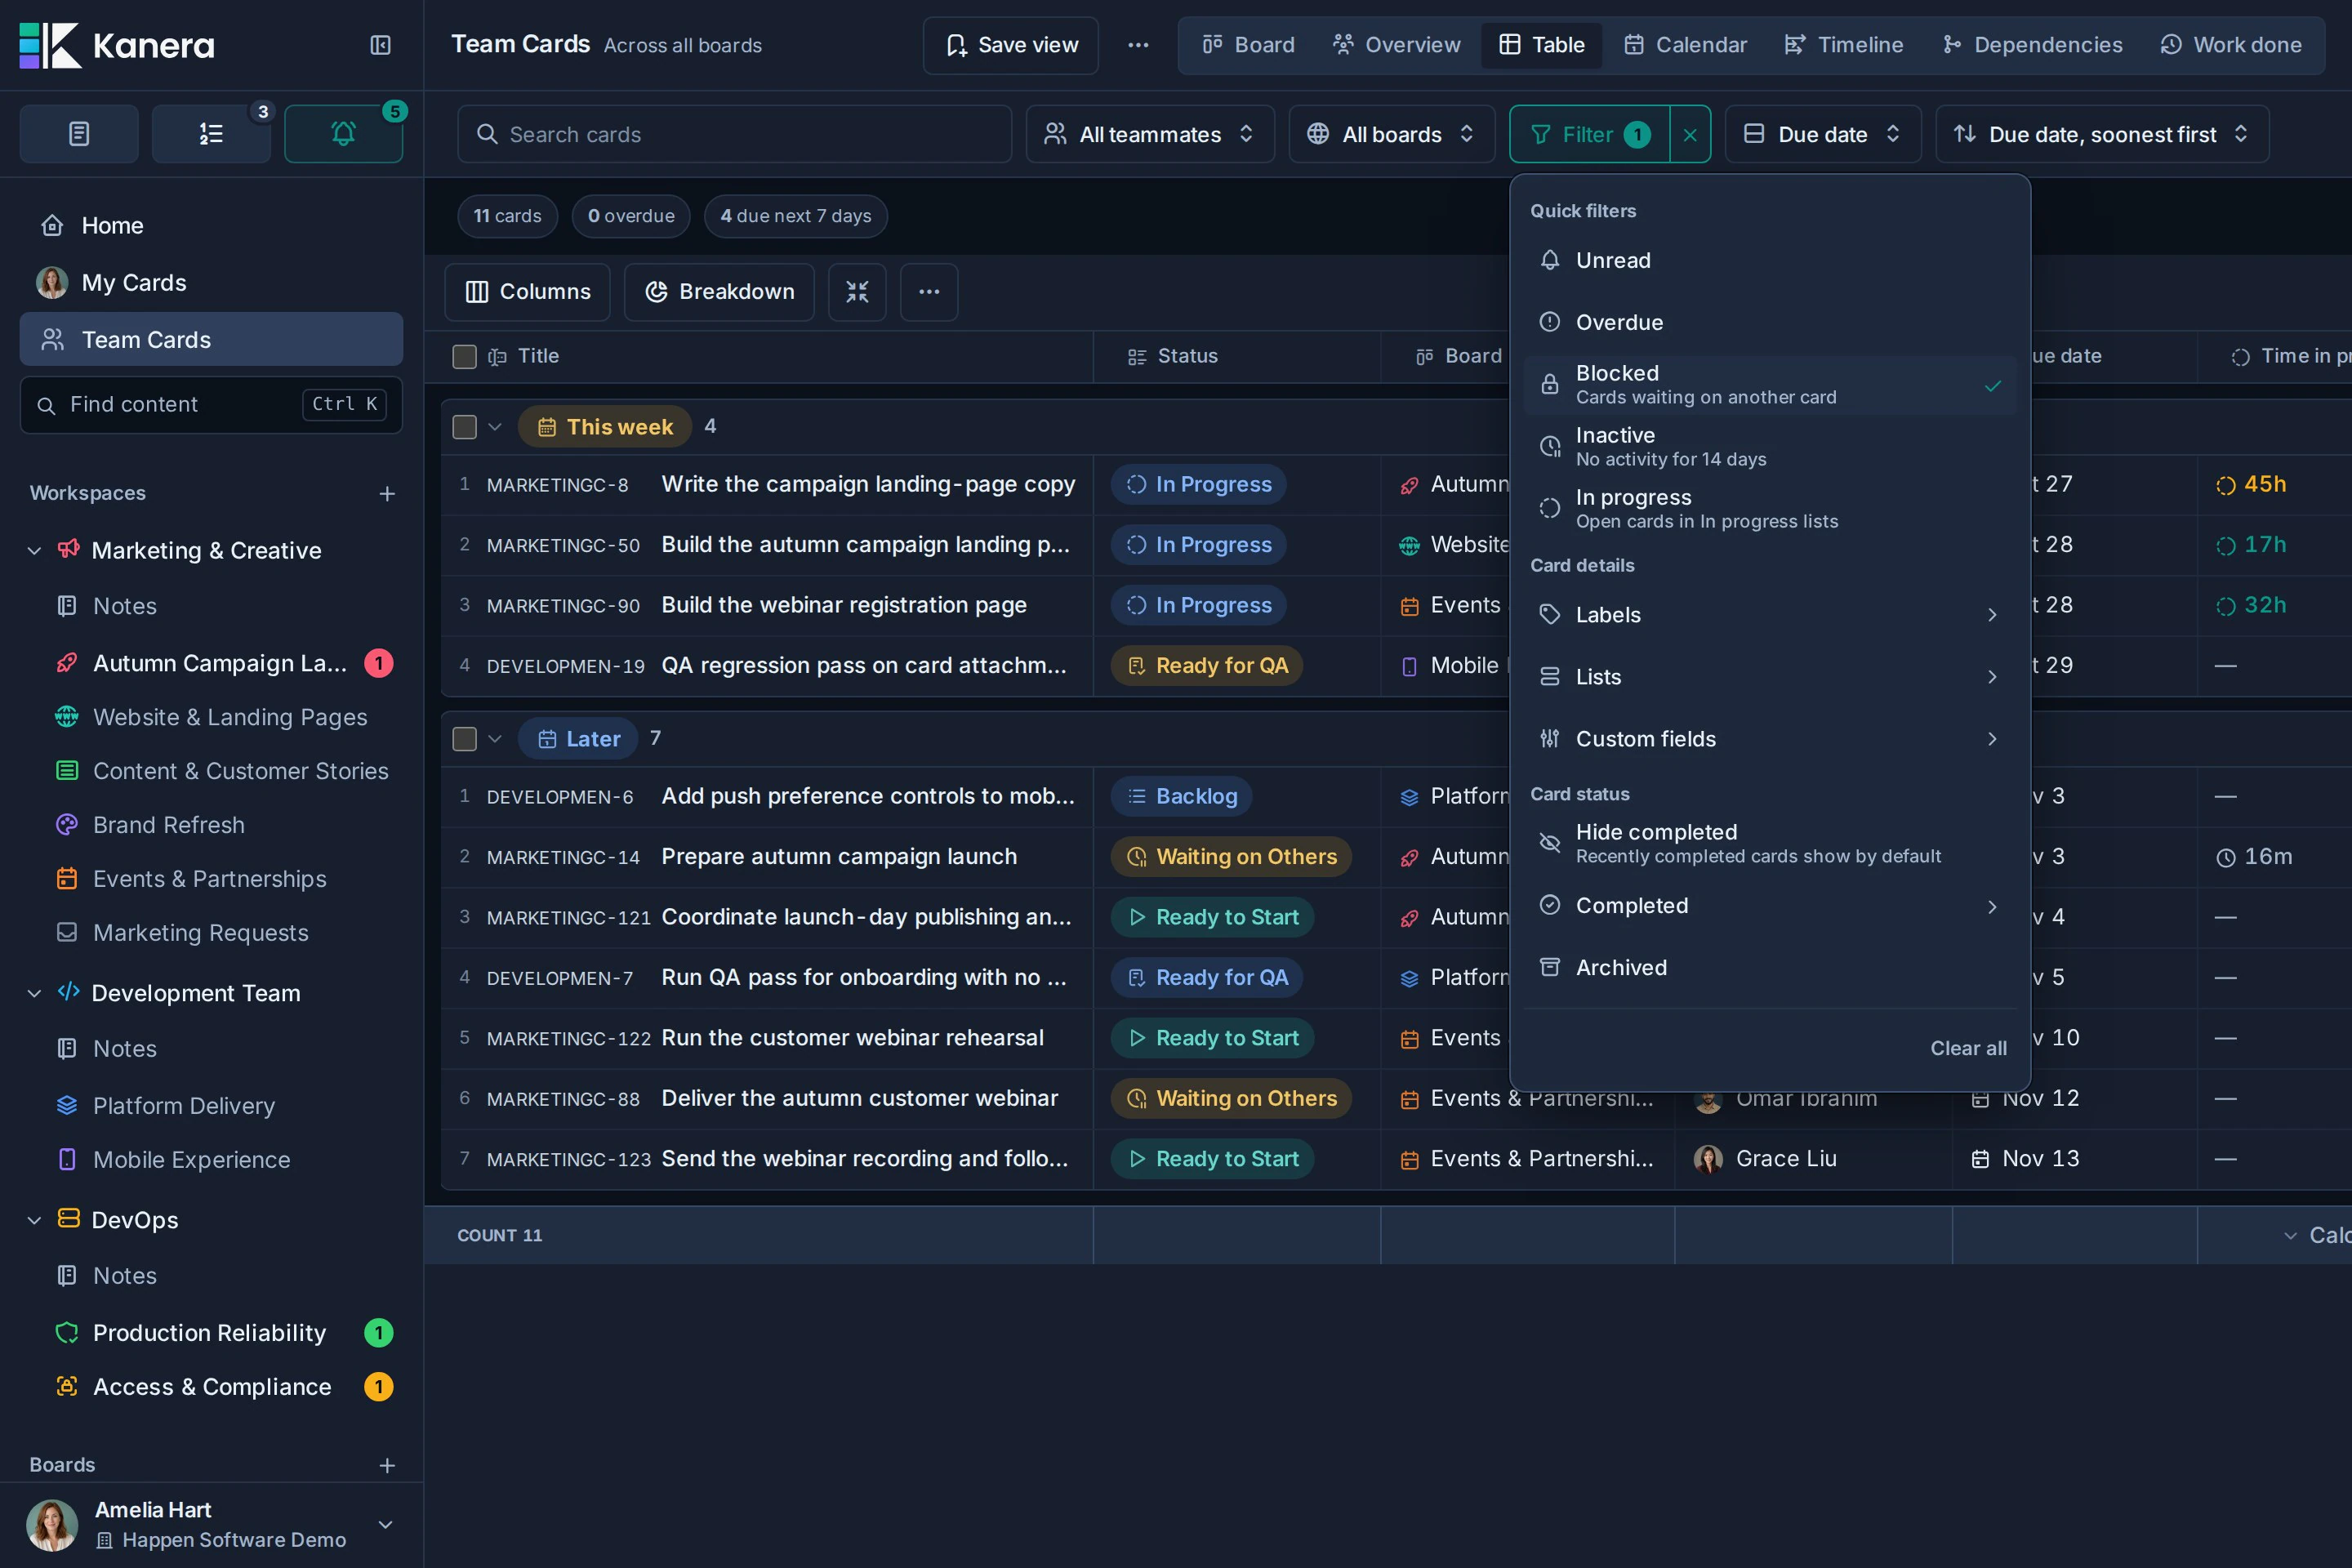2352x1568 pixels.
Task: Open the numbered list panel with badge 3
Action: [x=211, y=133]
